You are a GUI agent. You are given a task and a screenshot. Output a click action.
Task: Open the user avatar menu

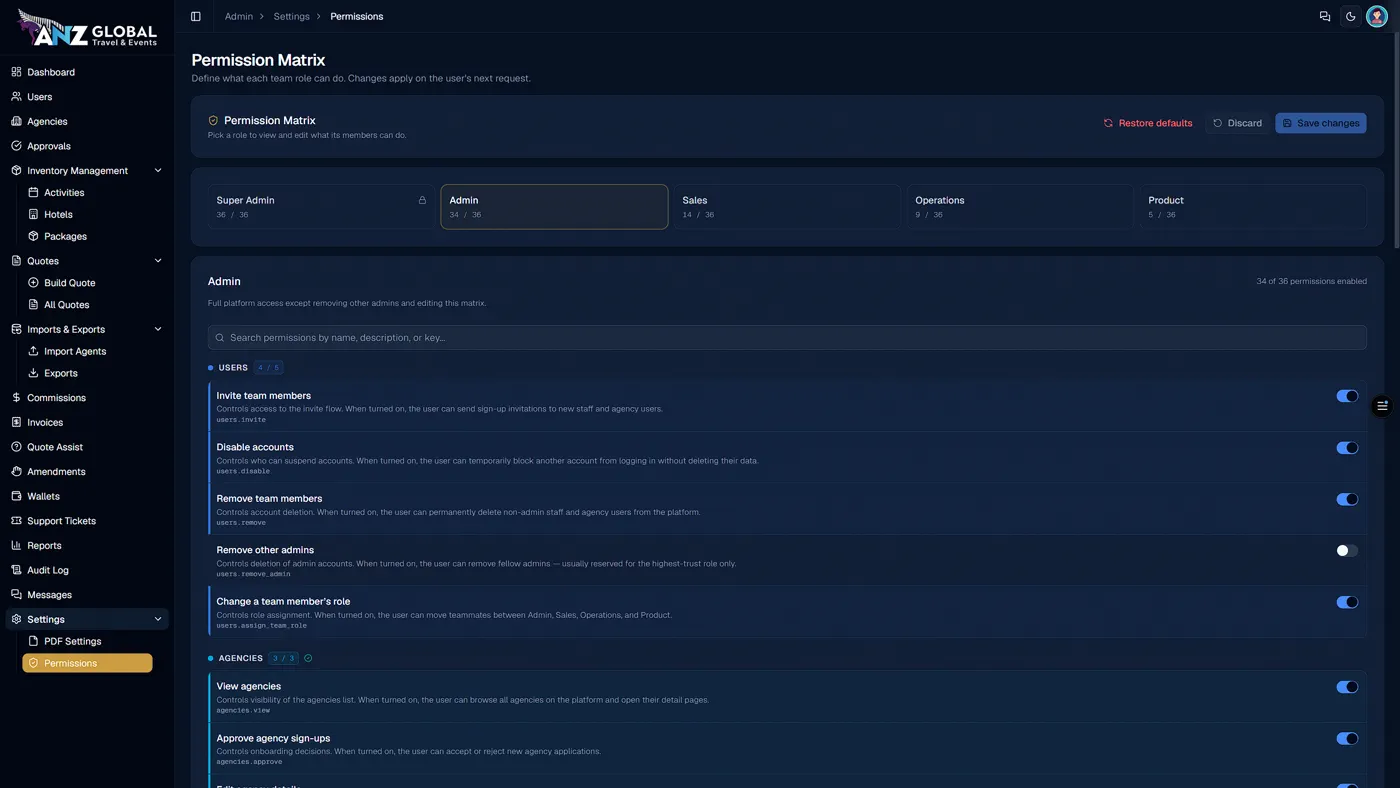1377,16
